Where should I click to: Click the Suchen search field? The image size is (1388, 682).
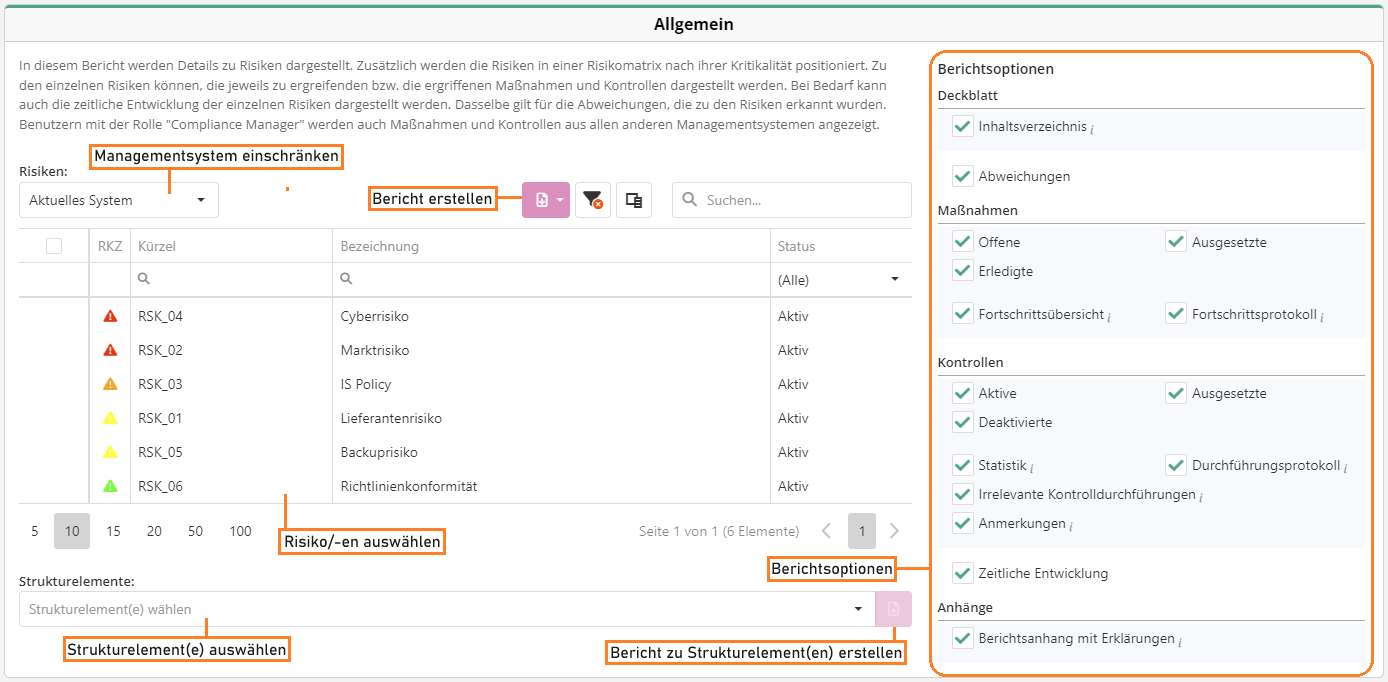tap(800, 200)
